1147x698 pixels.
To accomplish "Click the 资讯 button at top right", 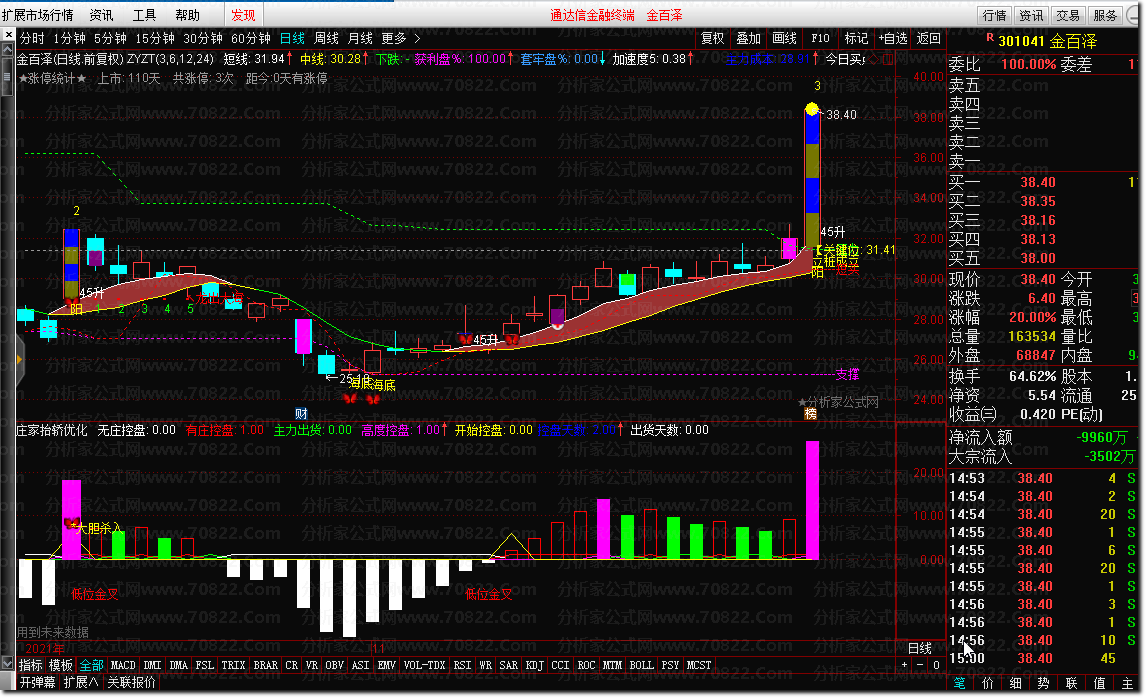I will (x=1031, y=15).
